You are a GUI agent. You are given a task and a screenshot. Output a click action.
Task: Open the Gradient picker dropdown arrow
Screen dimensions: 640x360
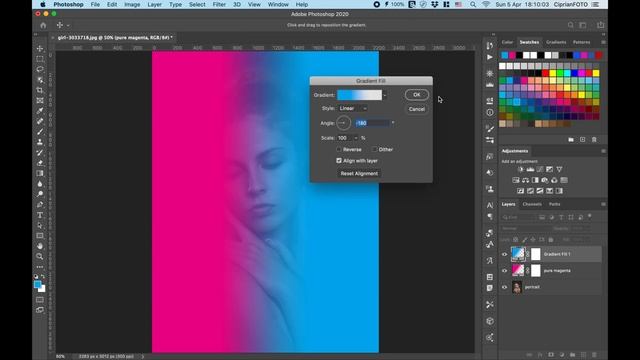(385, 96)
